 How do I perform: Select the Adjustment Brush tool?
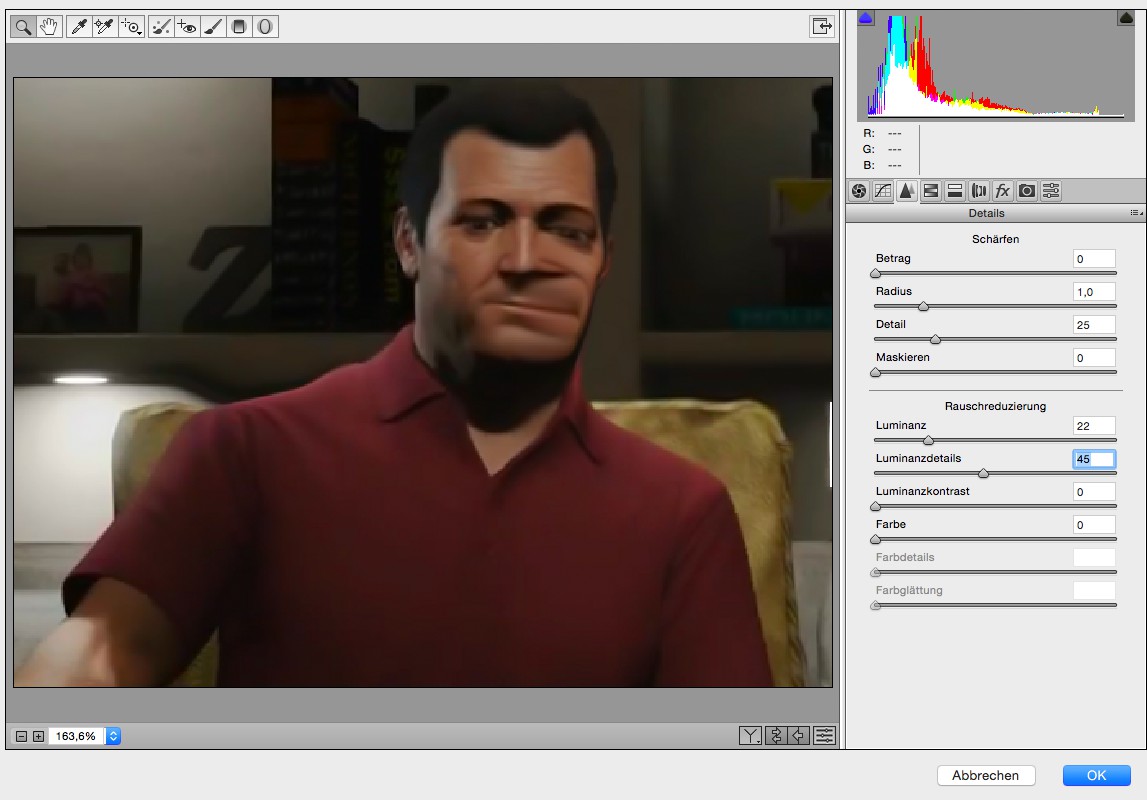[212, 27]
